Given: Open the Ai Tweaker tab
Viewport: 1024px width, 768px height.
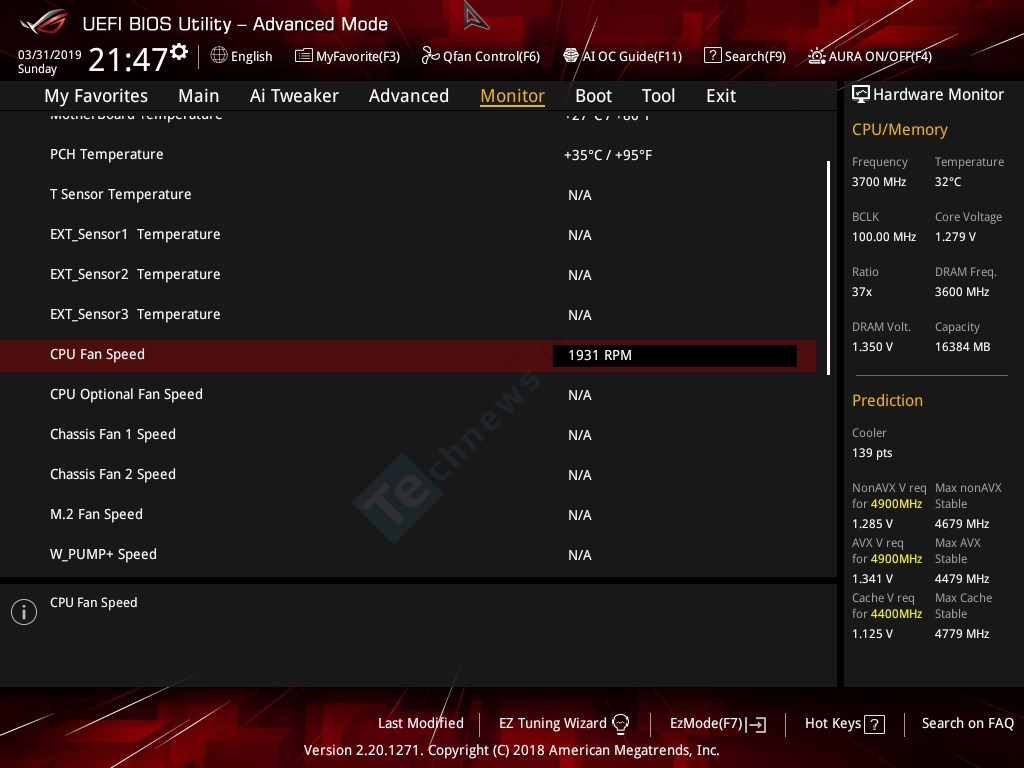Looking at the screenshot, I should [x=294, y=96].
